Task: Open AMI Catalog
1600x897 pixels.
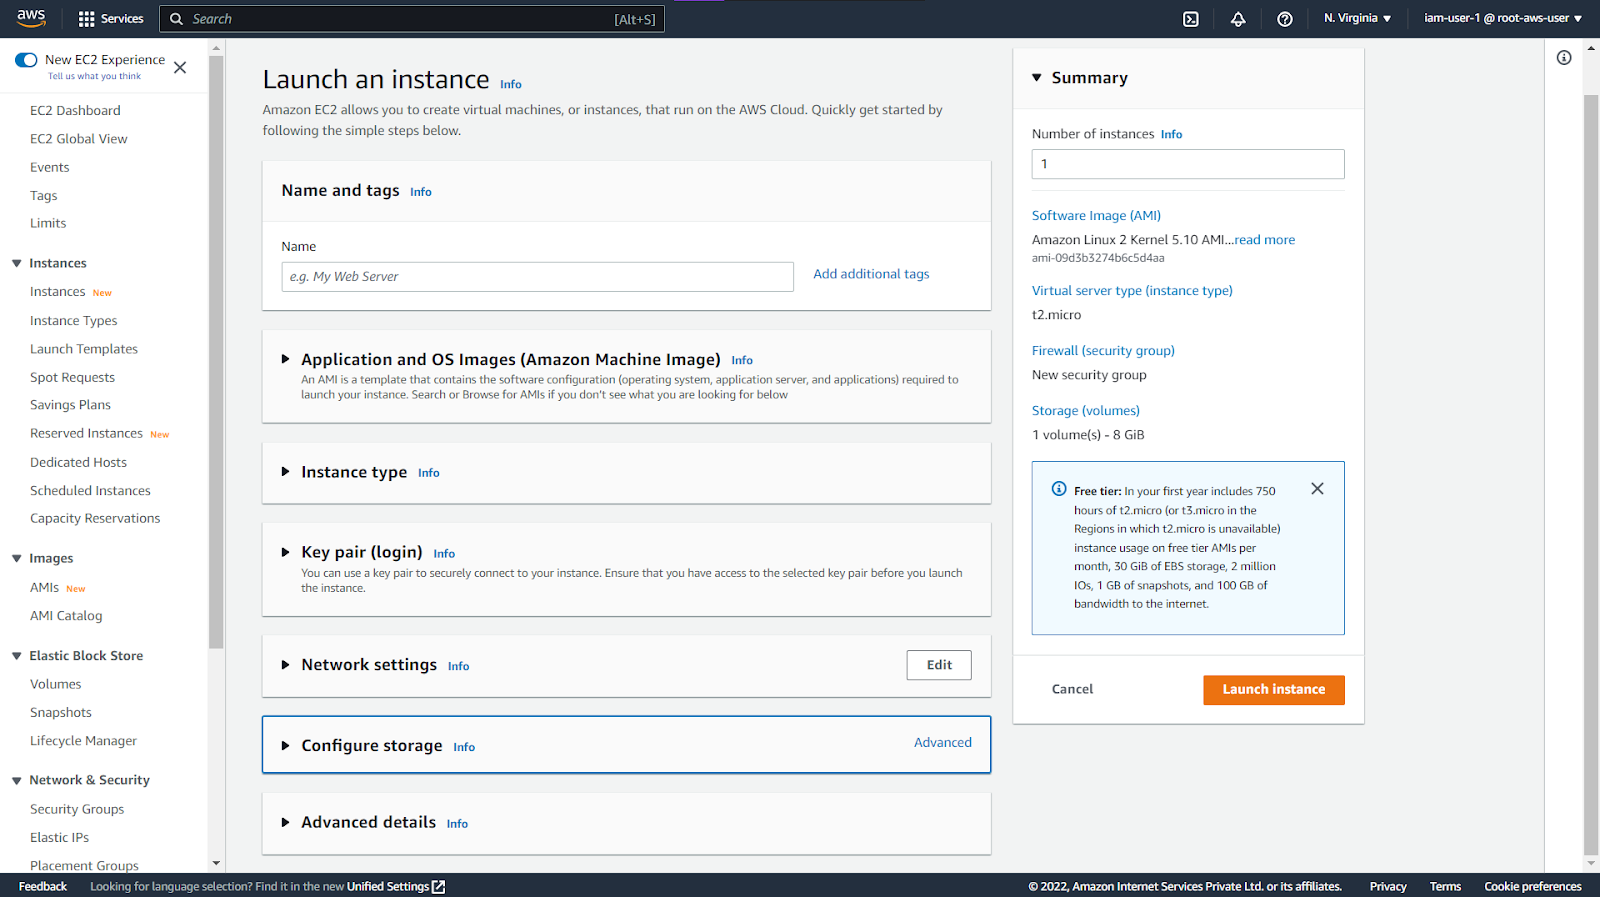Action: 66,616
